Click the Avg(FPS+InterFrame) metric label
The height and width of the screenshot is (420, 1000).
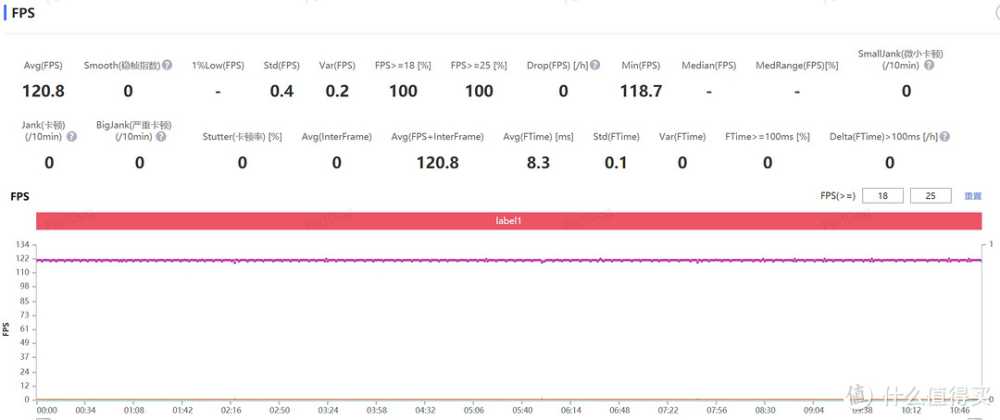[437, 136]
